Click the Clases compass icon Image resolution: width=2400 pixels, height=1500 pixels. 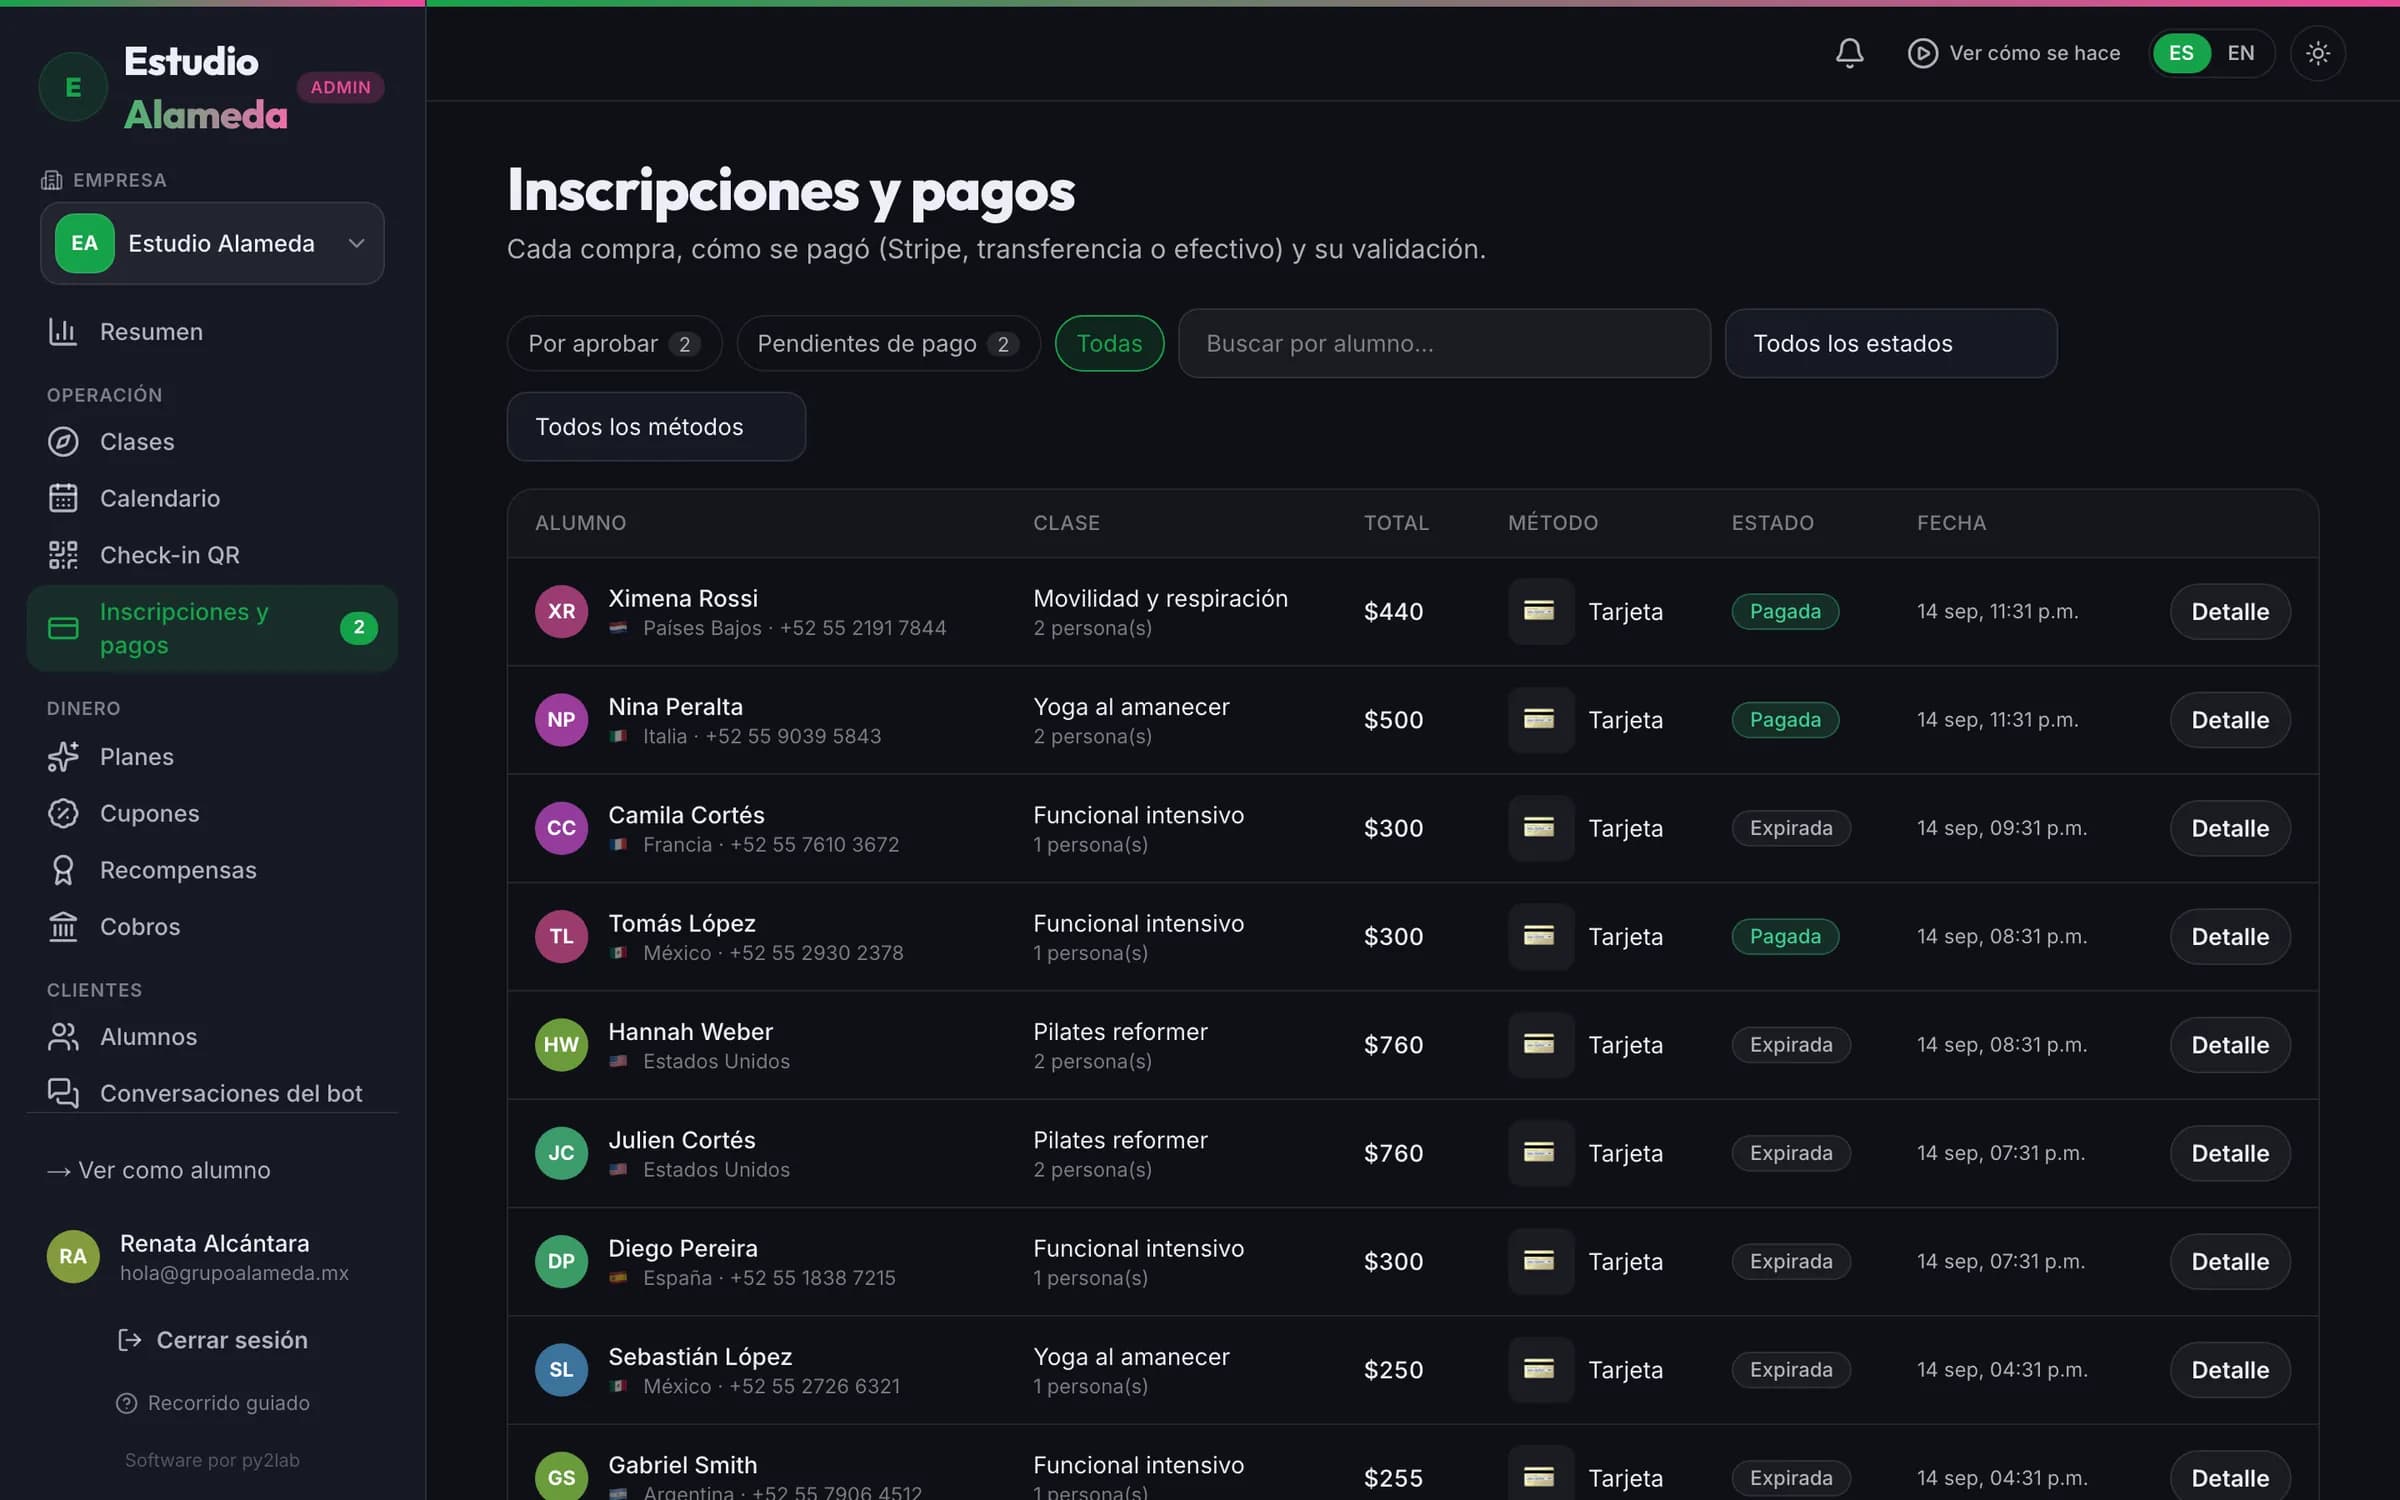tap(63, 442)
